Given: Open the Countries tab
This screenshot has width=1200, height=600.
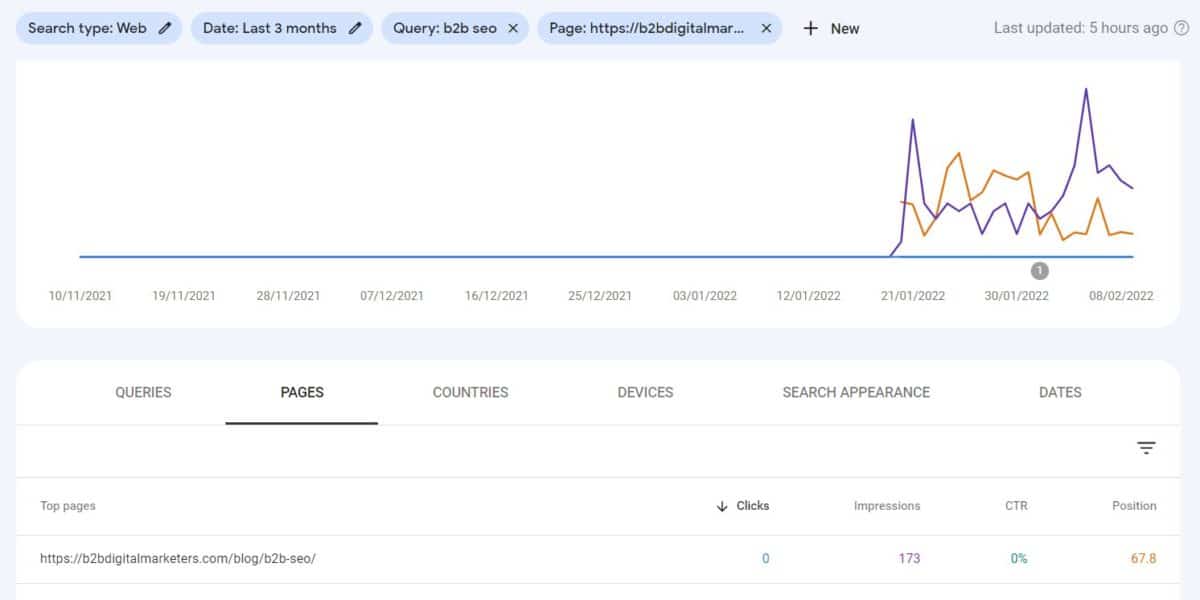Looking at the screenshot, I should [x=470, y=392].
